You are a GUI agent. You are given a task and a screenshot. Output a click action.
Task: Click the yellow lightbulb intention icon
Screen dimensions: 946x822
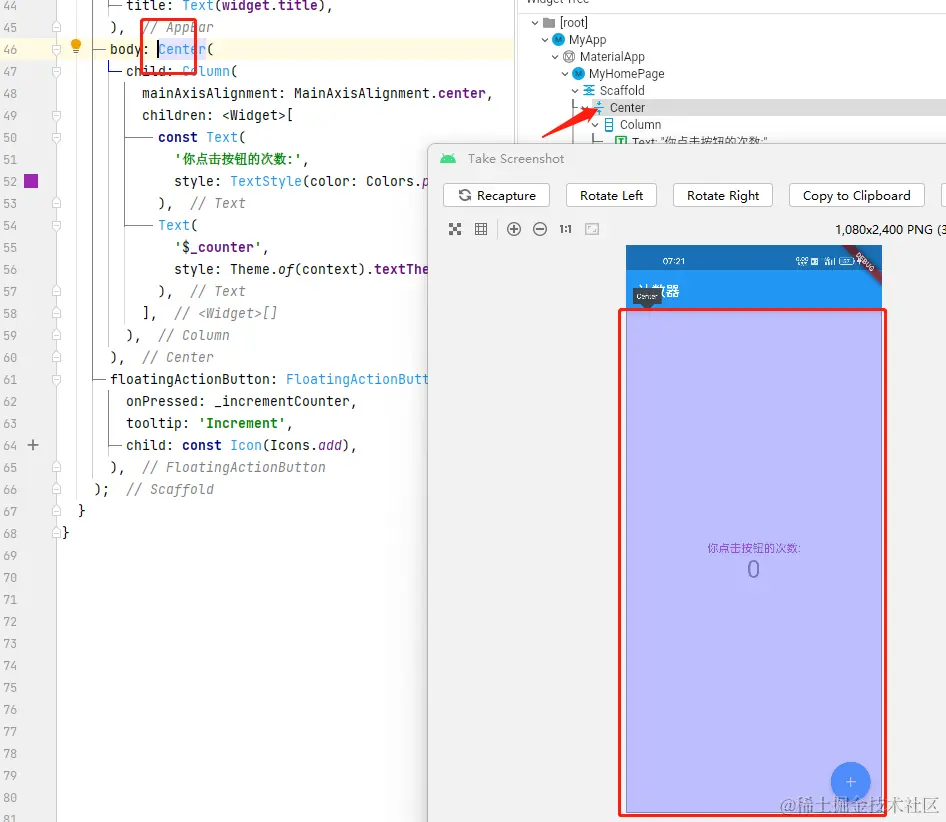click(x=76, y=46)
